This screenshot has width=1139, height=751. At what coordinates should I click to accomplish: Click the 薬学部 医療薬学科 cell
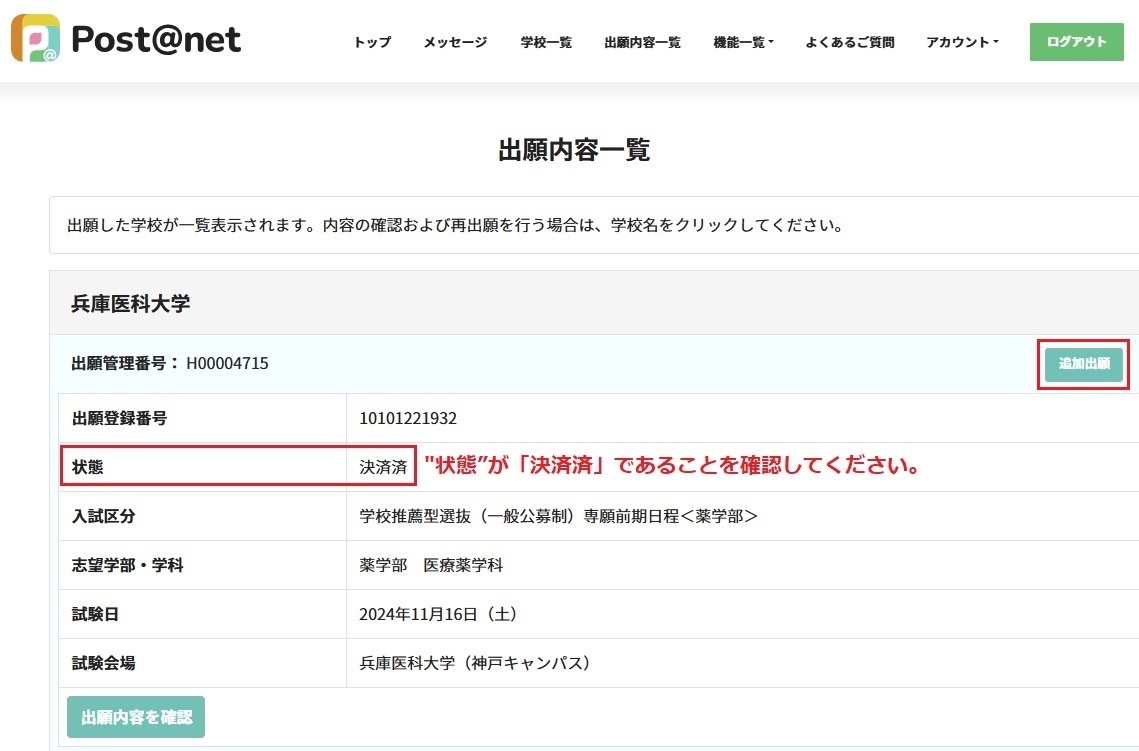click(431, 565)
